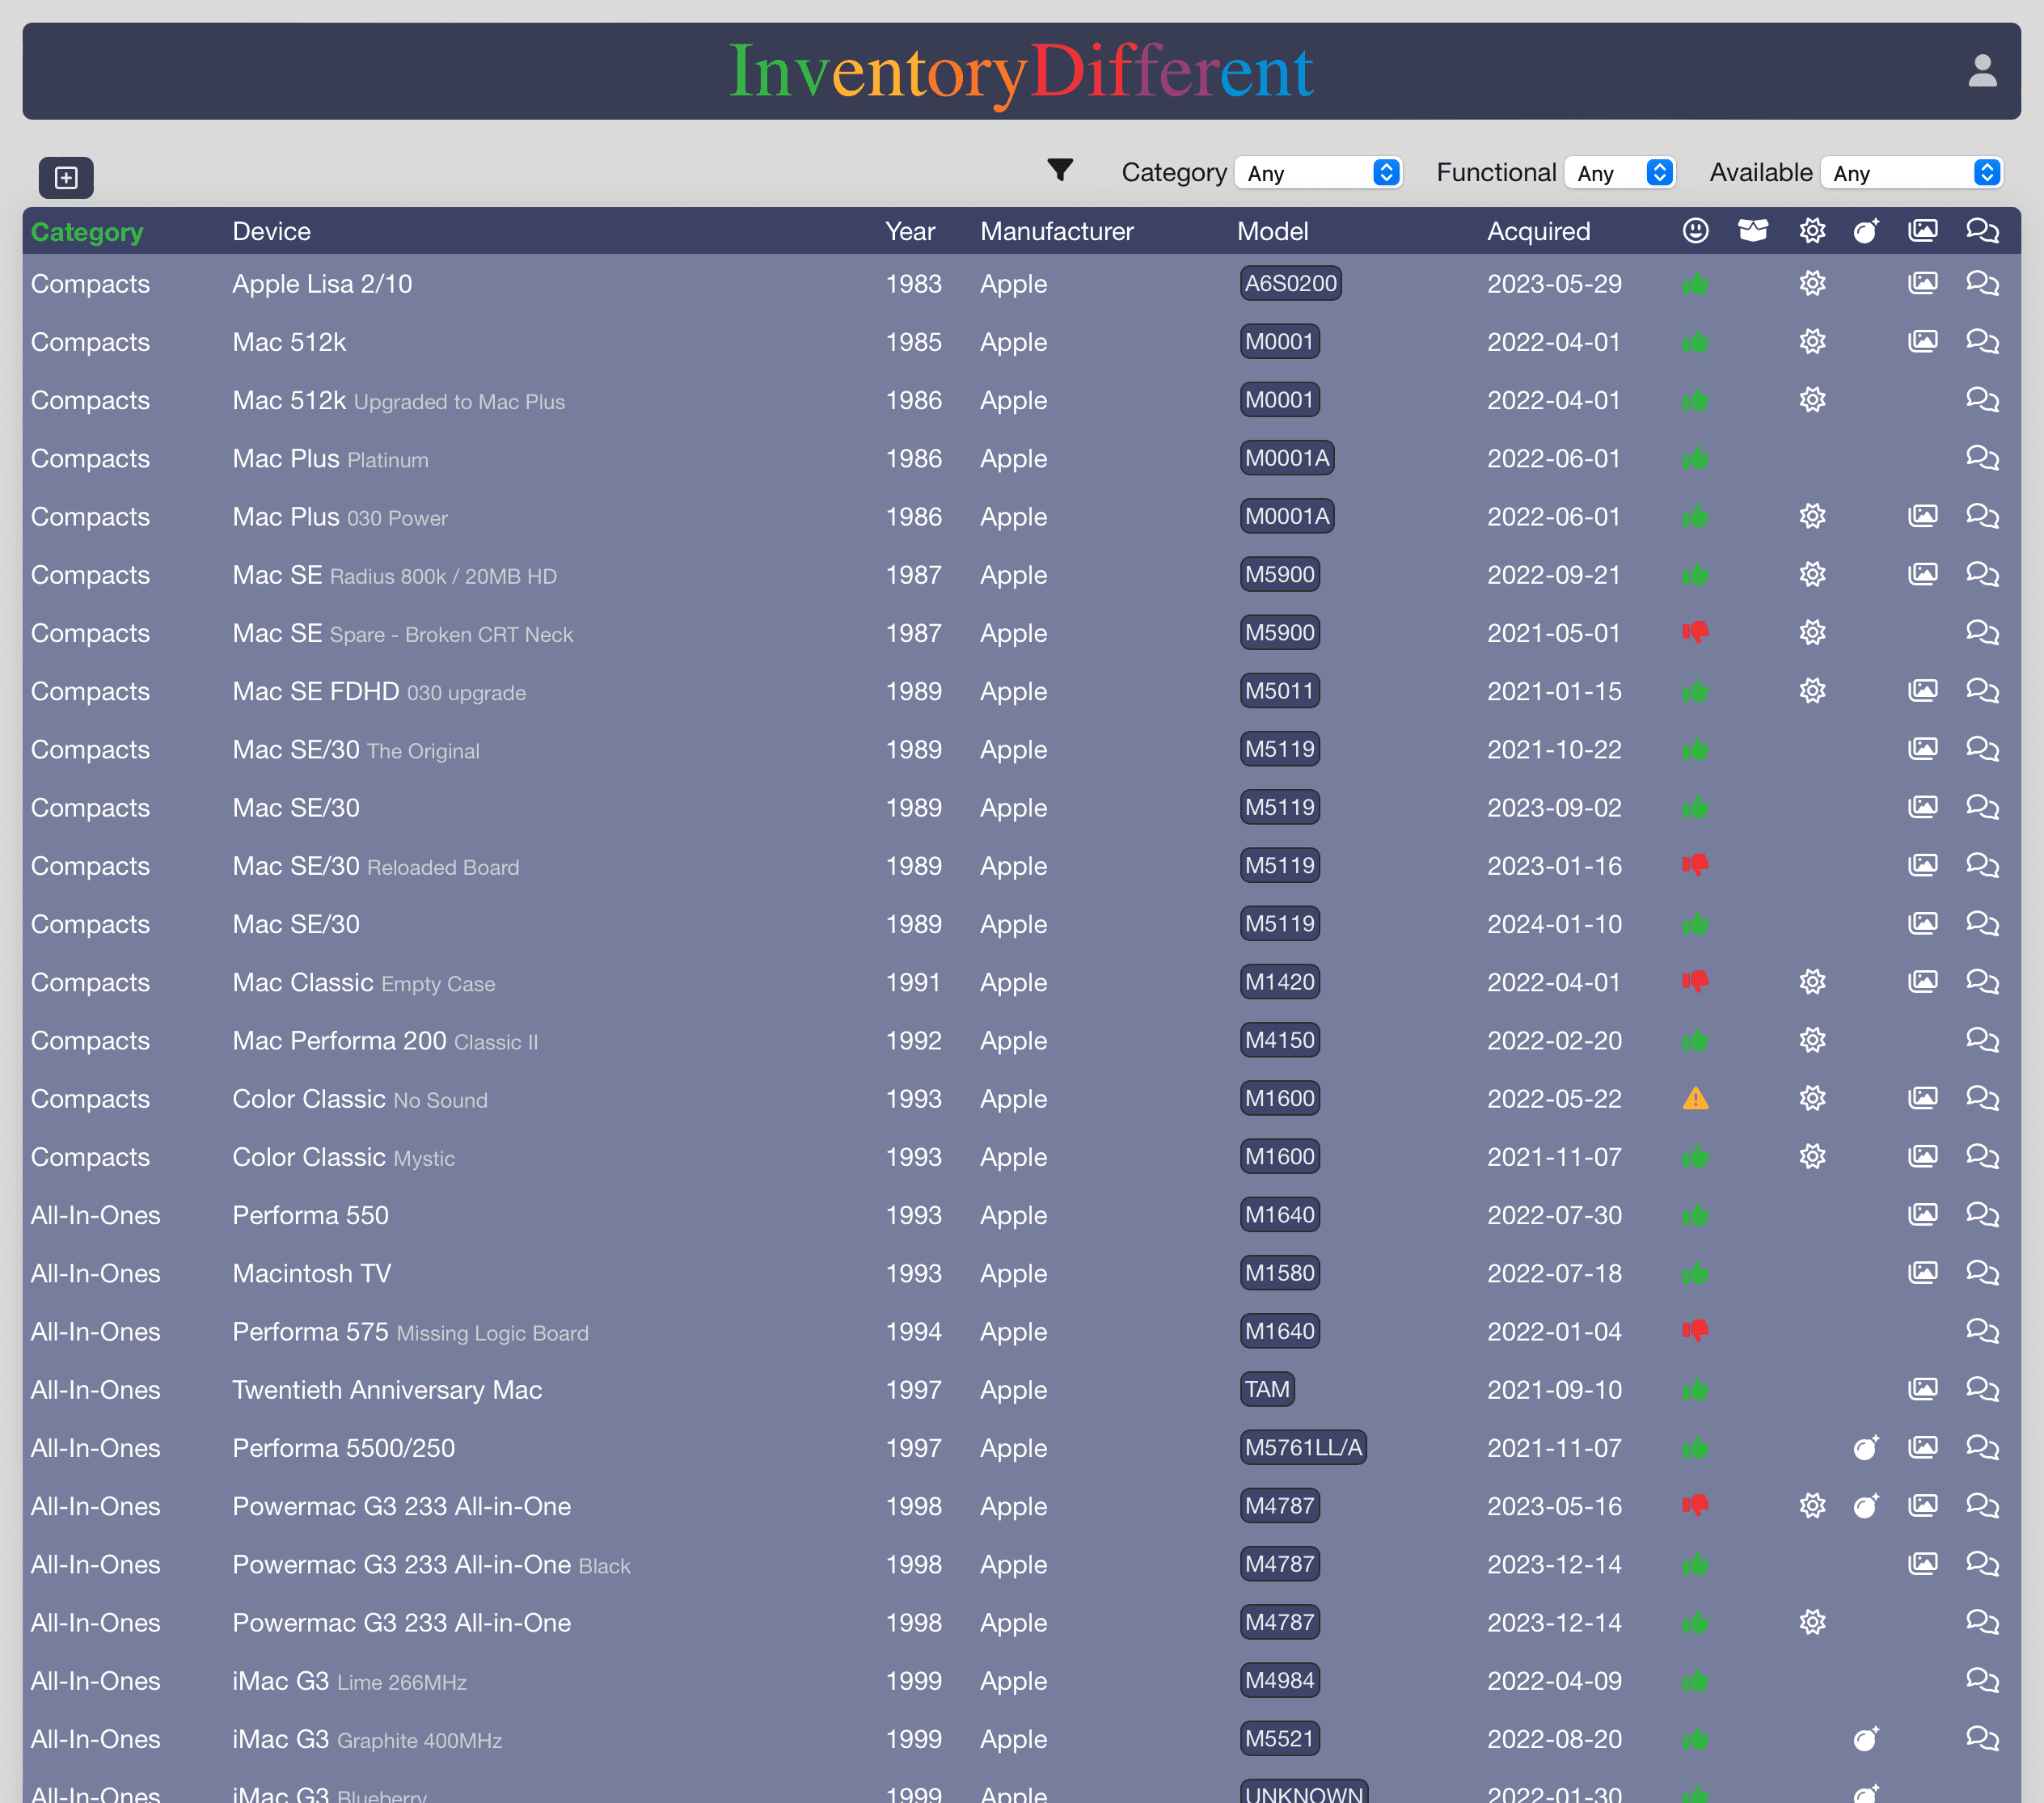Click bomb icon on Performa 5500/250 row
The image size is (2044, 1803).
pyautogui.click(x=1866, y=1448)
